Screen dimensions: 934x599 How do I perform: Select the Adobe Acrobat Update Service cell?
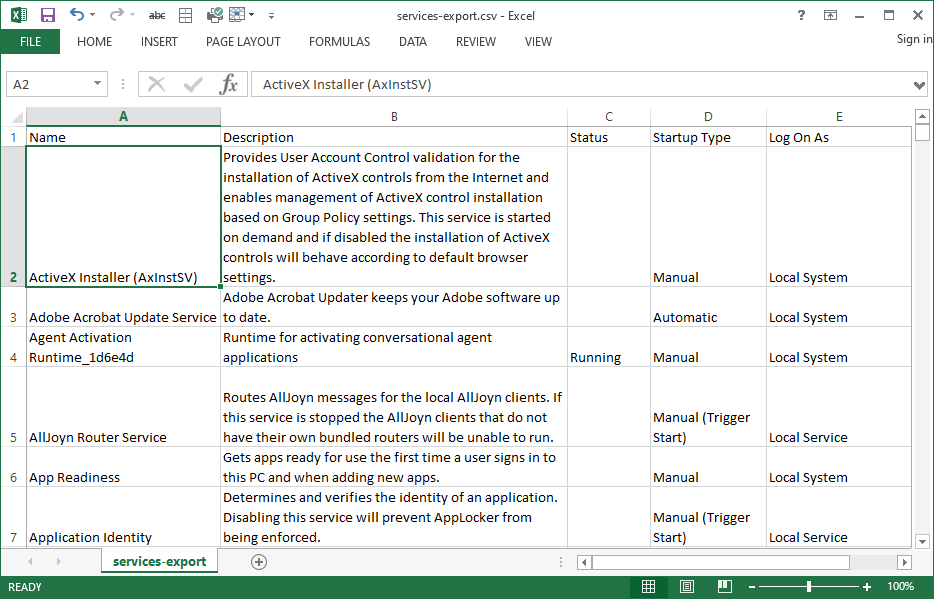123,307
